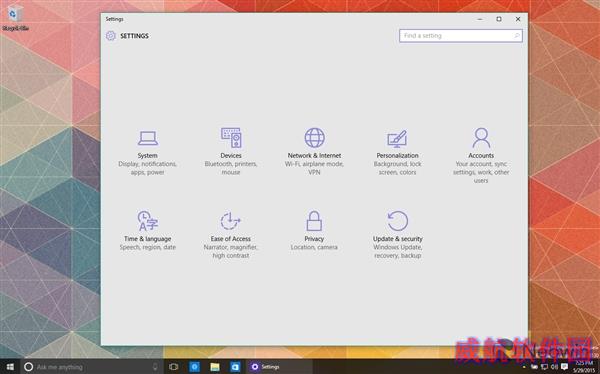Click 'Background, lock screen, colors' description
The height and width of the screenshot is (374, 600).
click(398, 168)
